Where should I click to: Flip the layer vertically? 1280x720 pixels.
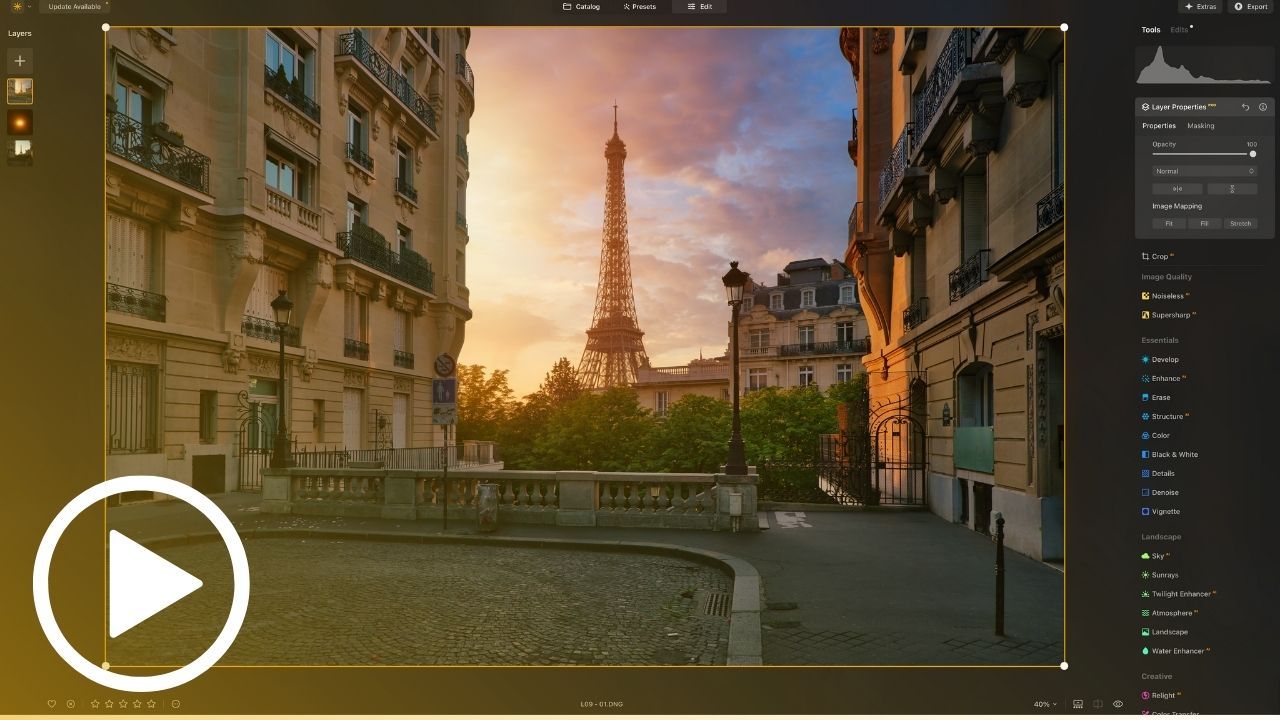(x=1232, y=189)
